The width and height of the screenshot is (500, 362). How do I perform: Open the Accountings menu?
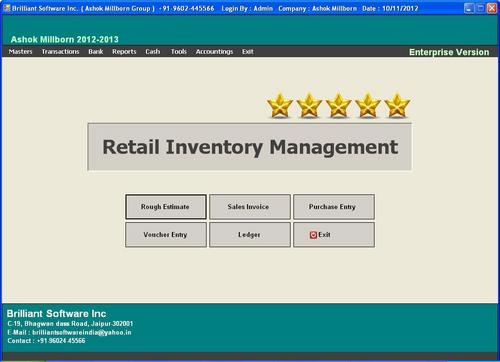(x=214, y=52)
